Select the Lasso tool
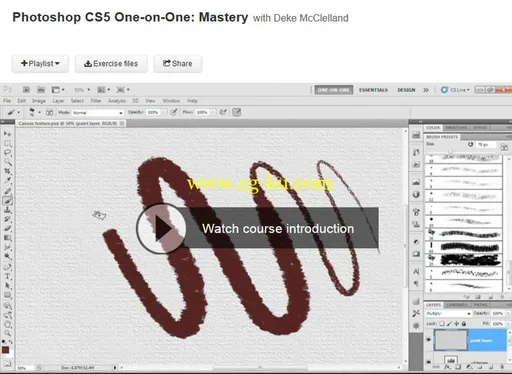Image resolution: width=512 pixels, height=374 pixels. (7, 153)
